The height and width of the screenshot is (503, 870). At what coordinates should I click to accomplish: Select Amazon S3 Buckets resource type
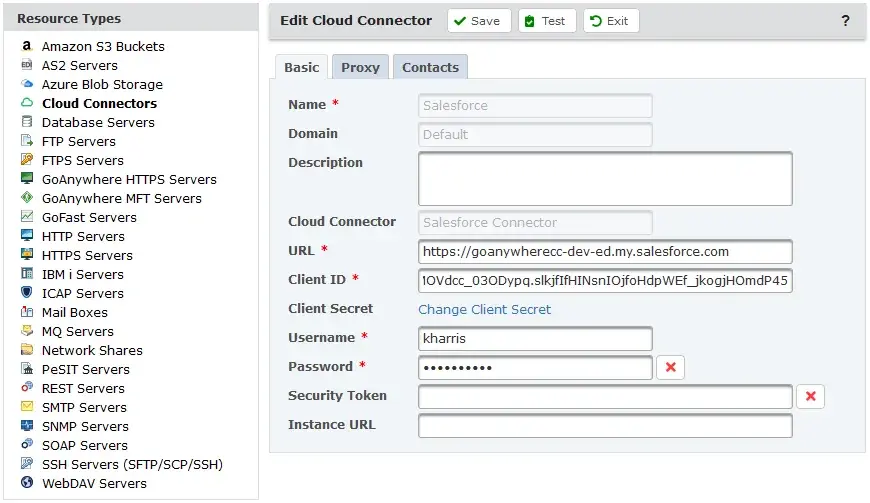[103, 47]
